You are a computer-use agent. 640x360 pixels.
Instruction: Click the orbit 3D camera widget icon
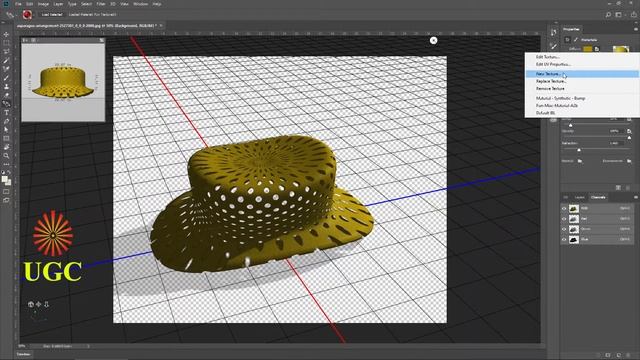(x=31, y=304)
